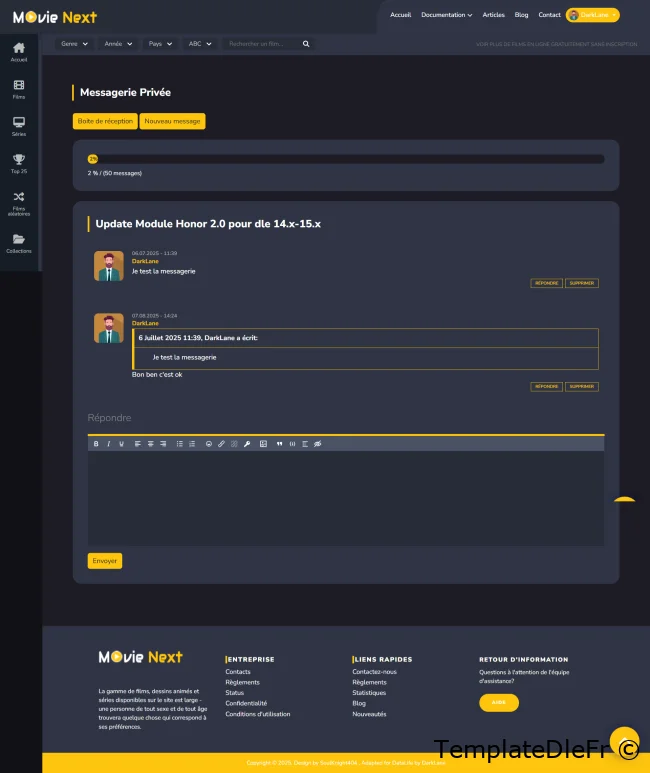Click the Nouveau message button
This screenshot has width=650, height=773.
coord(172,121)
